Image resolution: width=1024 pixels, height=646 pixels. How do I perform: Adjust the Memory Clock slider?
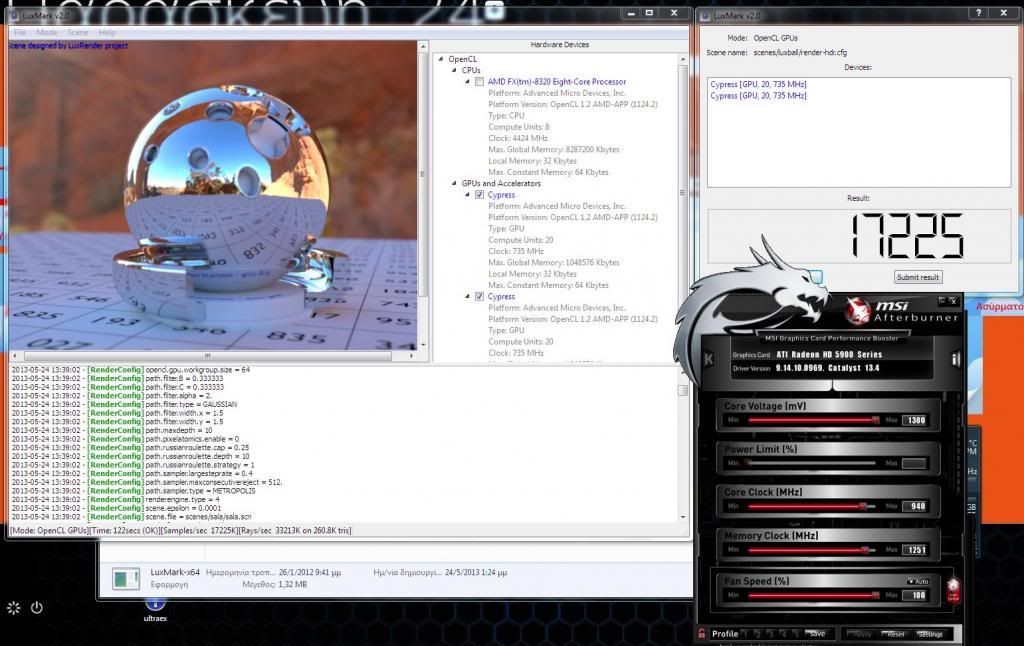(812, 550)
